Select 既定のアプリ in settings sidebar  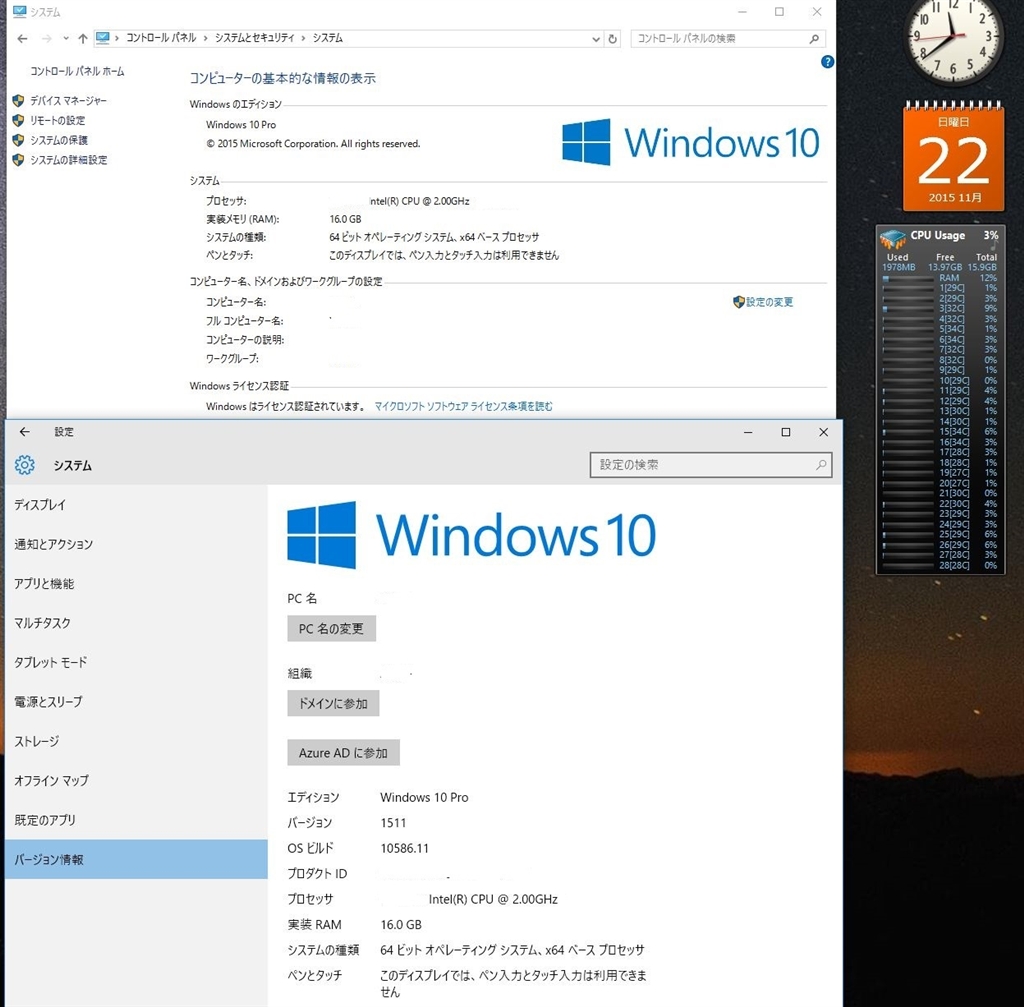pyautogui.click(x=136, y=820)
